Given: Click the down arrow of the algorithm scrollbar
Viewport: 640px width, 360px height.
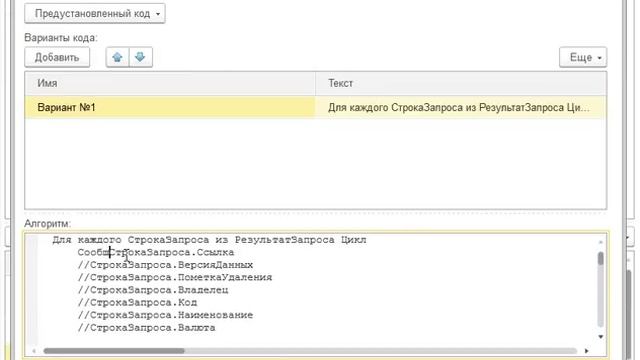Looking at the screenshot, I should click(x=600, y=337).
